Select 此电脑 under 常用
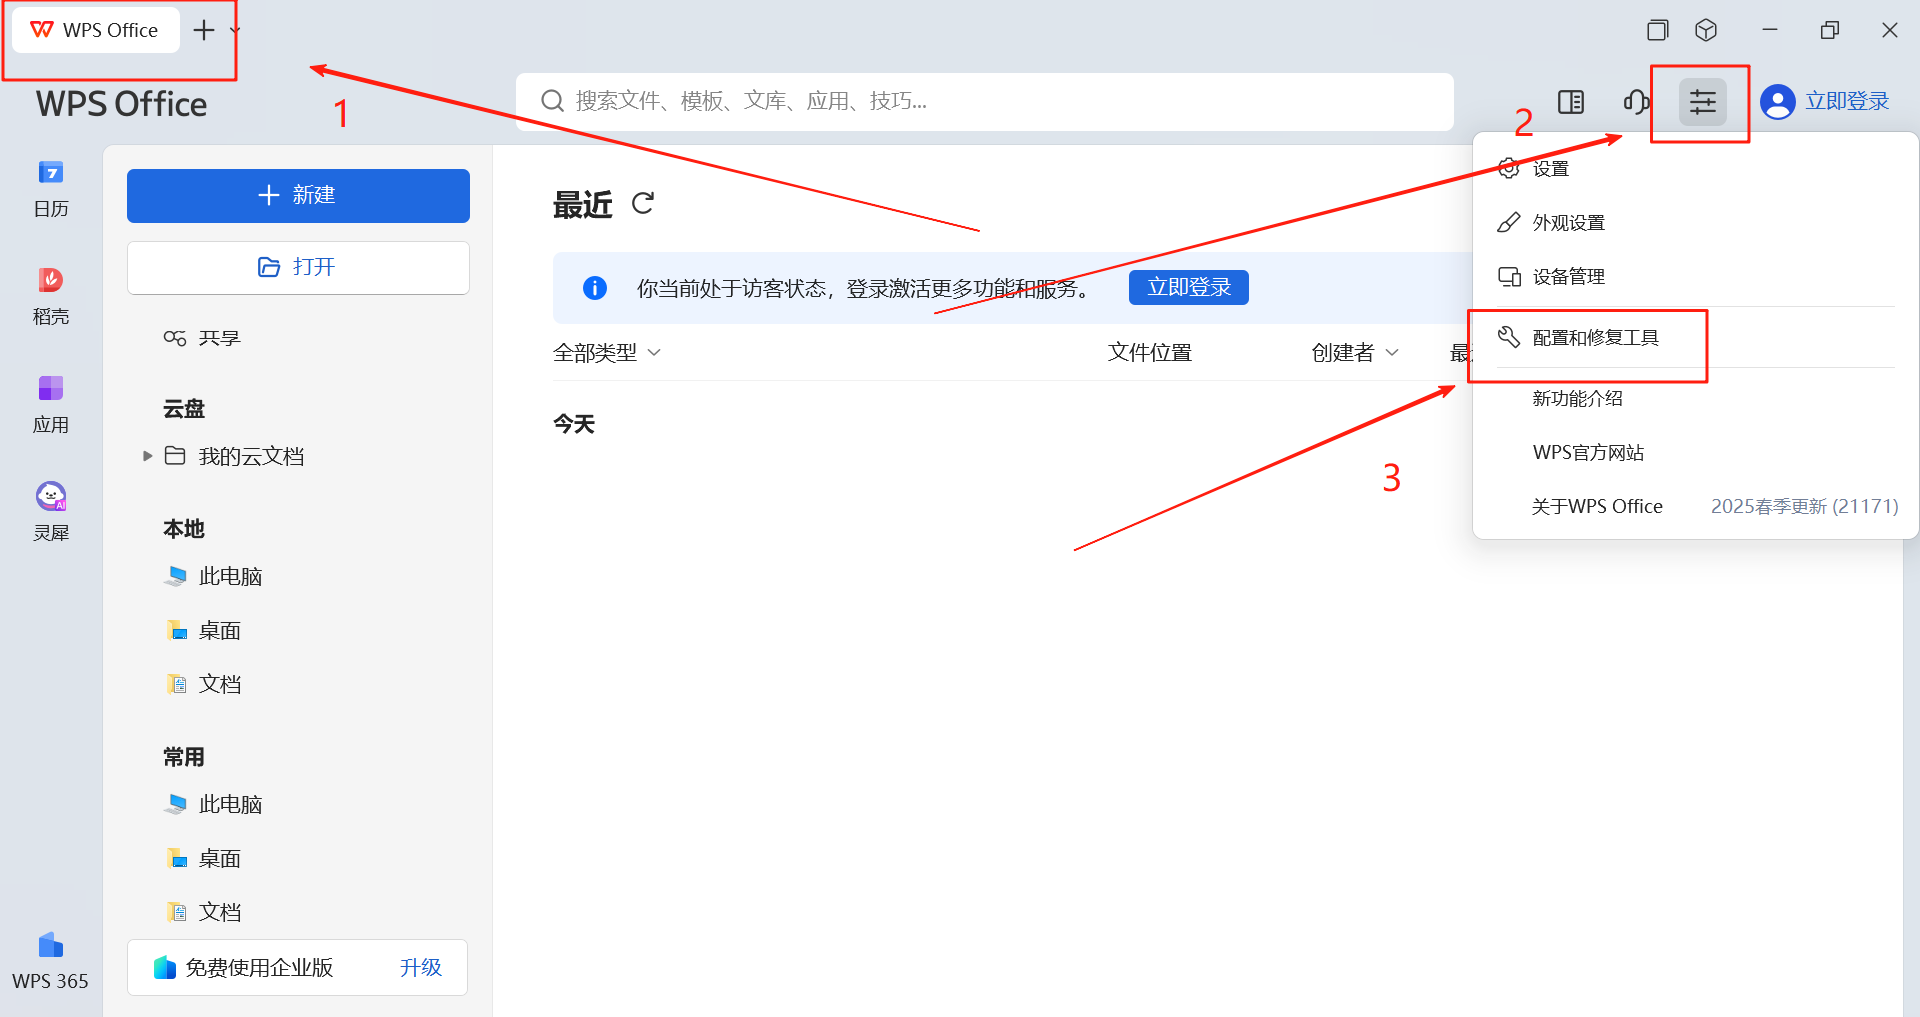The image size is (1920, 1017). (x=214, y=804)
